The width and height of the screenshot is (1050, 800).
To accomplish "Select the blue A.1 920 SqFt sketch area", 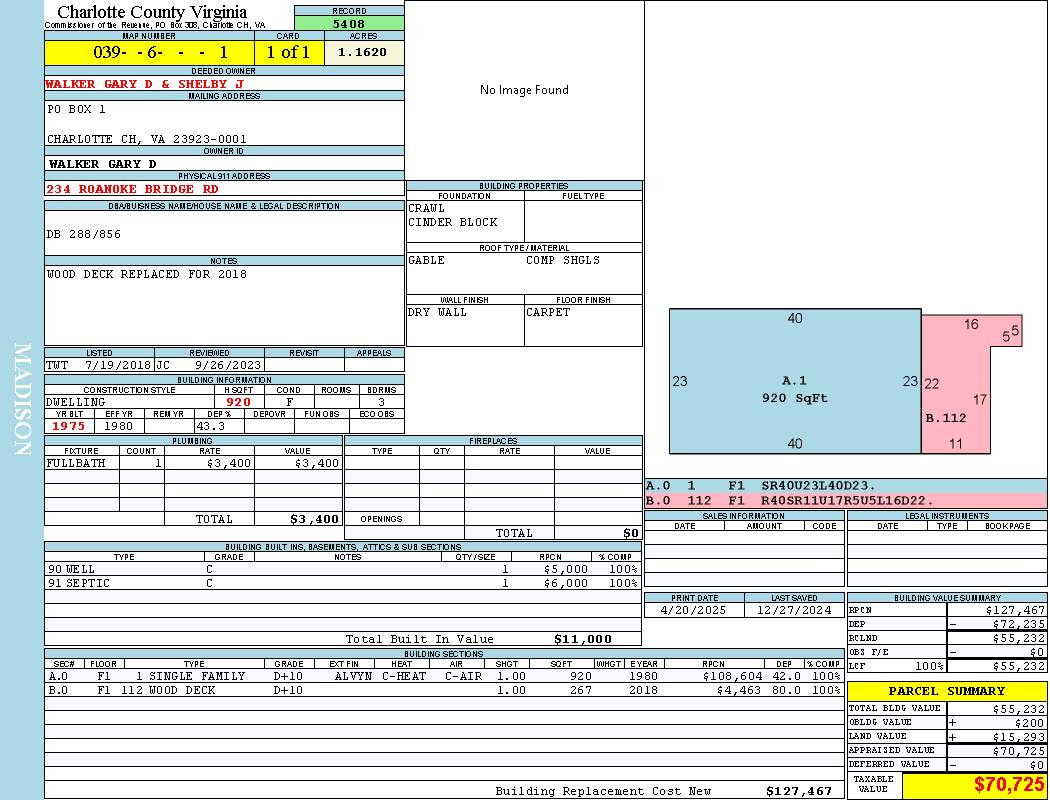I will (x=794, y=381).
